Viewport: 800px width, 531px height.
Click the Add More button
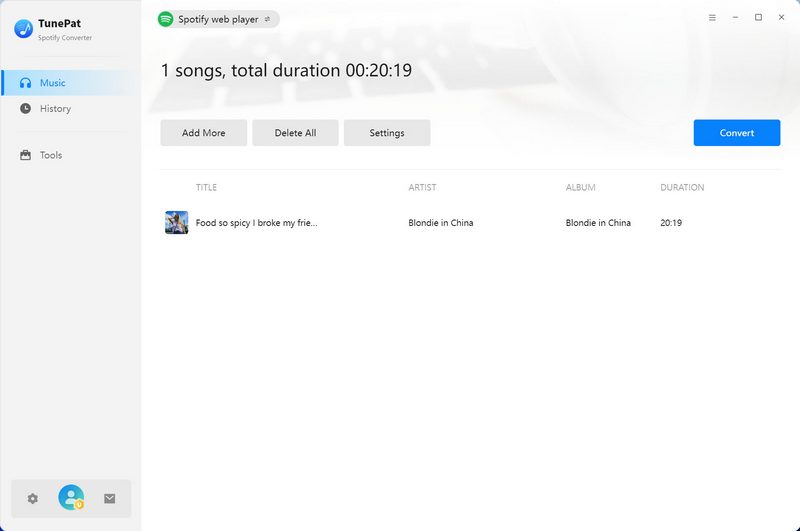203,133
